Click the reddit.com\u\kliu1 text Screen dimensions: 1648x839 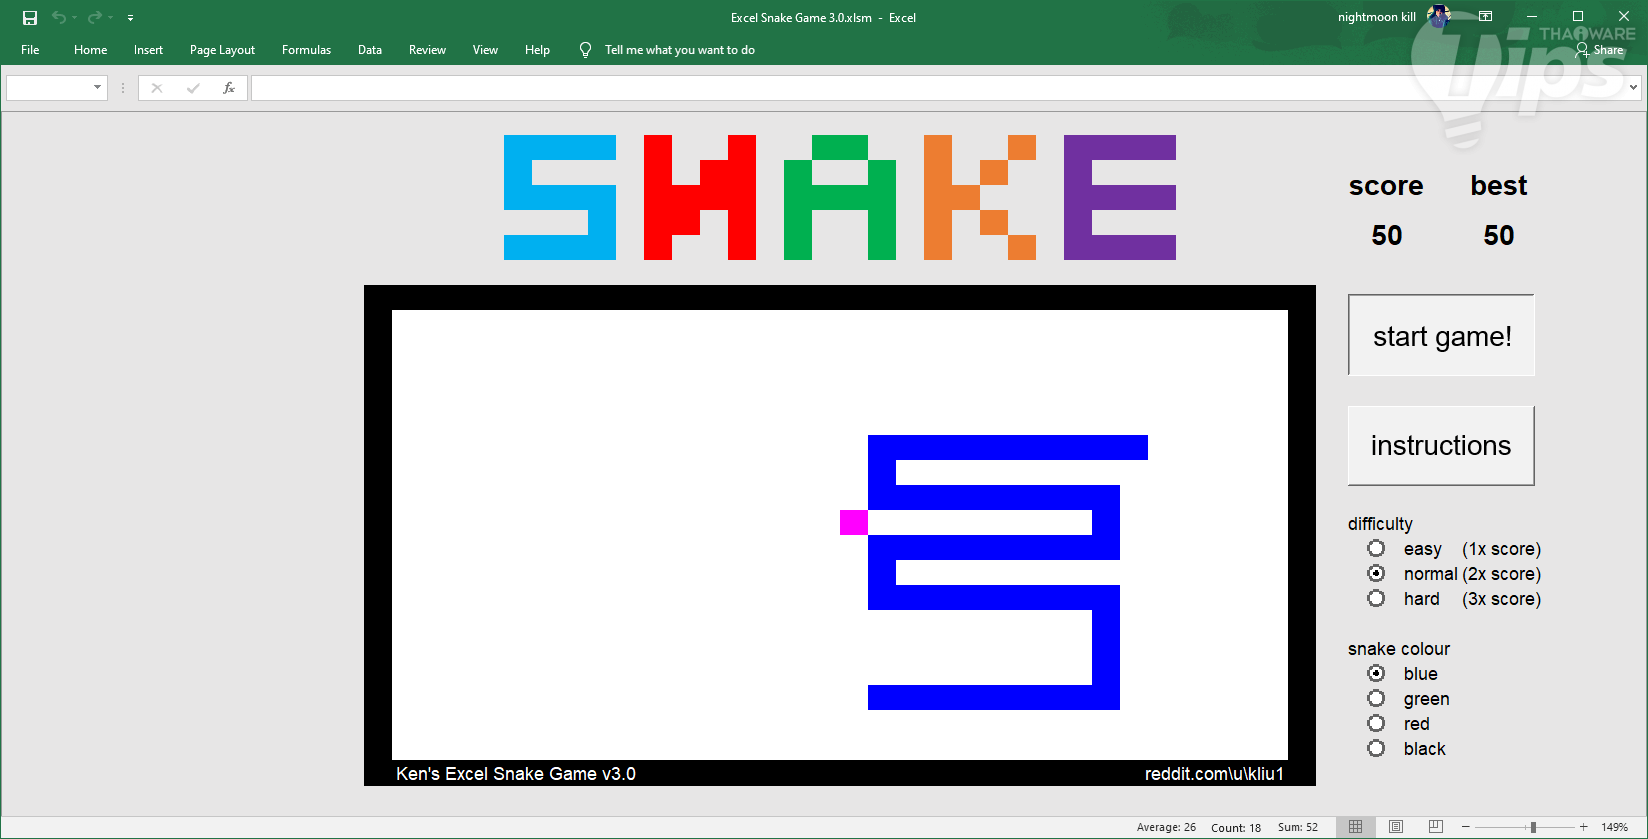(1214, 774)
